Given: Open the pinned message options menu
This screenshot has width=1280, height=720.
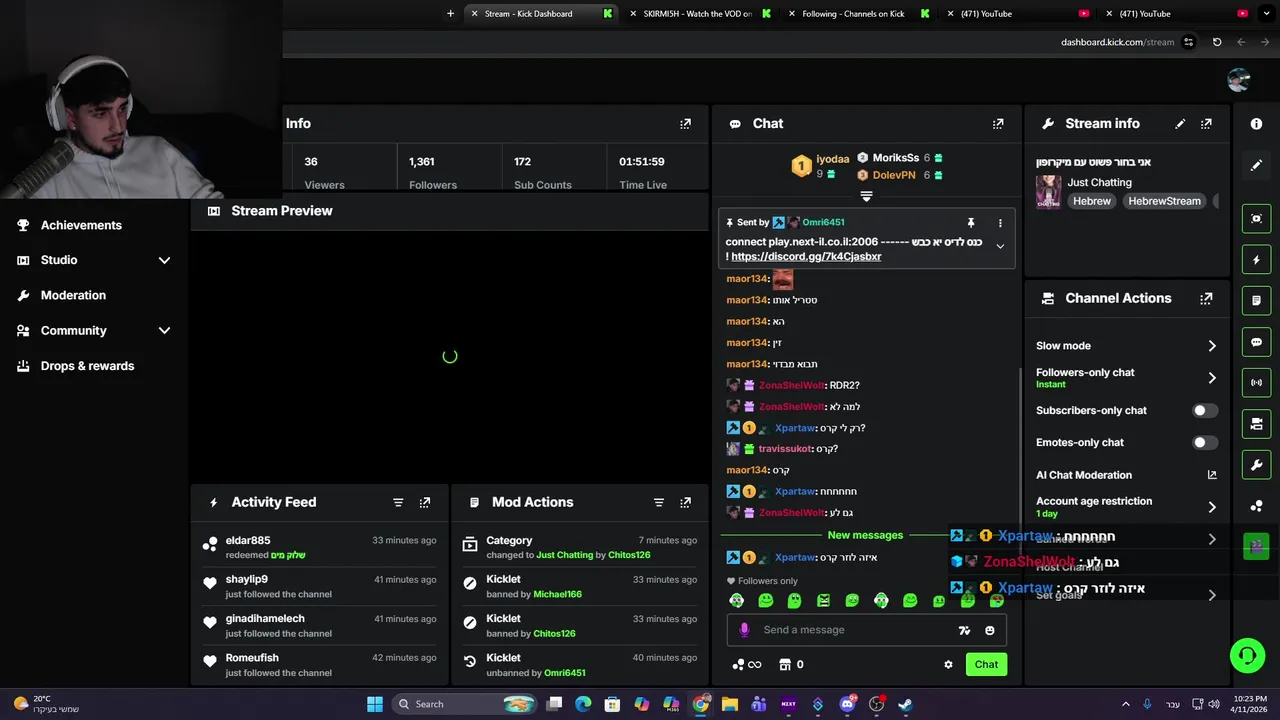Looking at the screenshot, I should [1000, 223].
